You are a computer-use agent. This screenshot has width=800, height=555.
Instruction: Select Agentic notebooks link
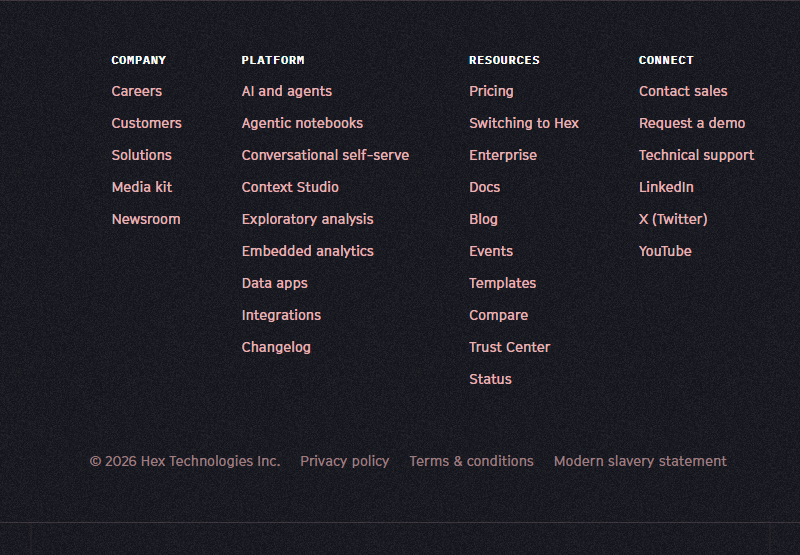click(302, 123)
